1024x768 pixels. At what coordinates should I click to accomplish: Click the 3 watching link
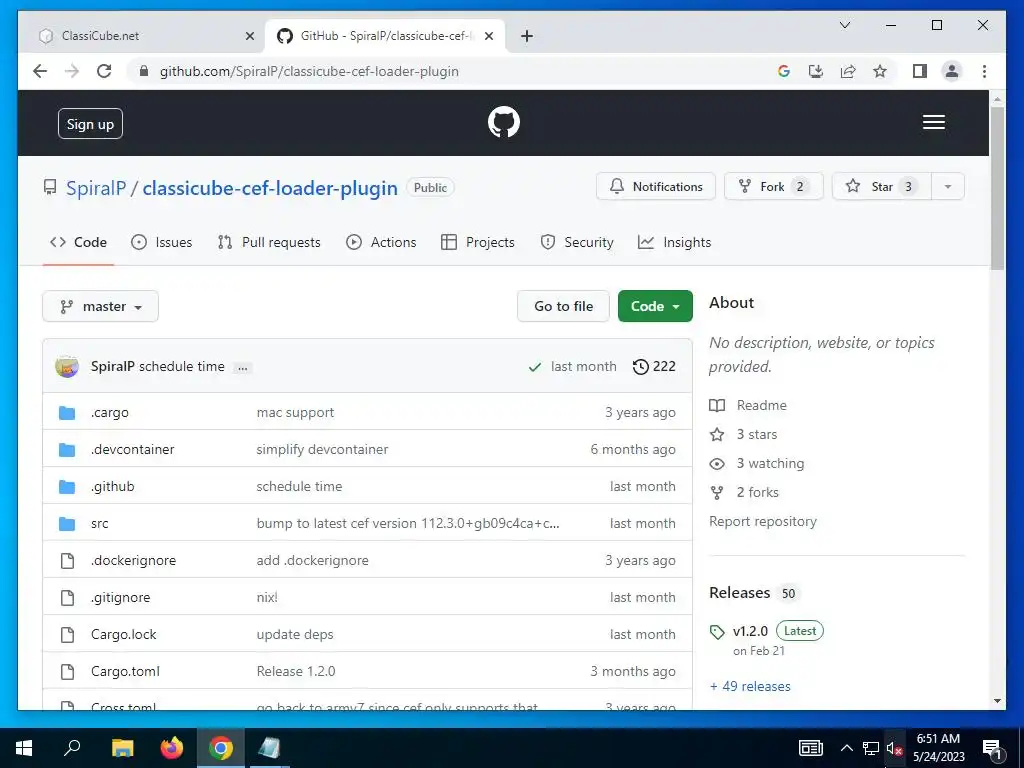point(758,464)
